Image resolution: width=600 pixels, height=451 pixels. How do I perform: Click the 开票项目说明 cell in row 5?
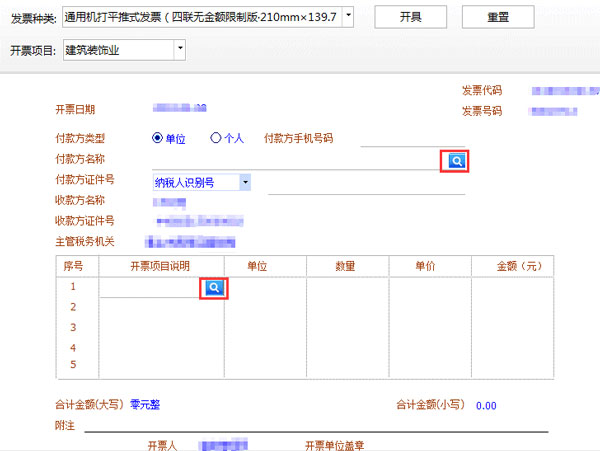point(162,365)
